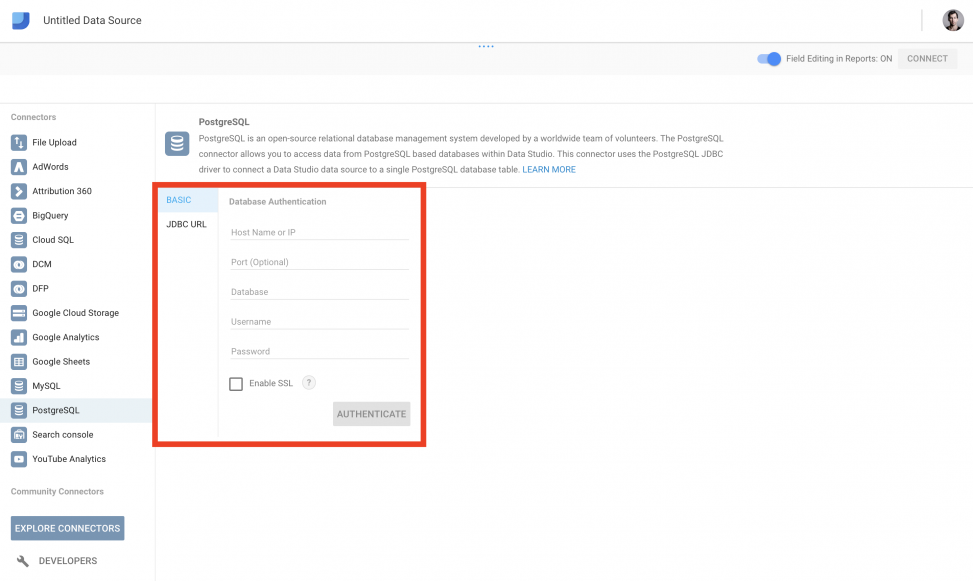Image resolution: width=973 pixels, height=581 pixels.
Task: Select the BASIC tab
Action: click(x=187, y=200)
